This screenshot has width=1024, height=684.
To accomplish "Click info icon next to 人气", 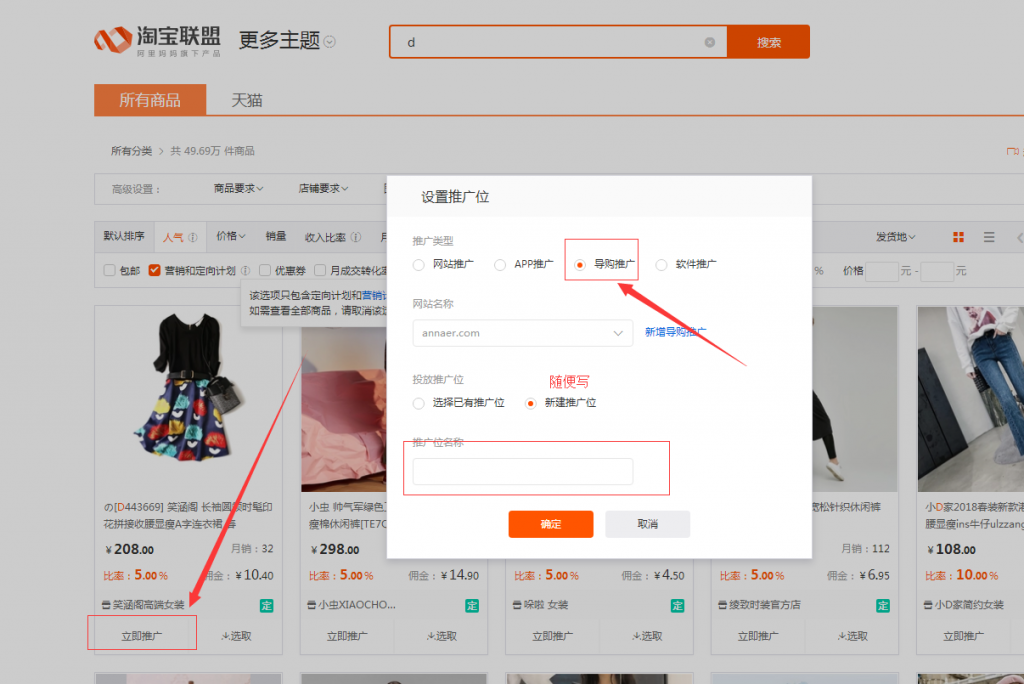I will click(193, 238).
